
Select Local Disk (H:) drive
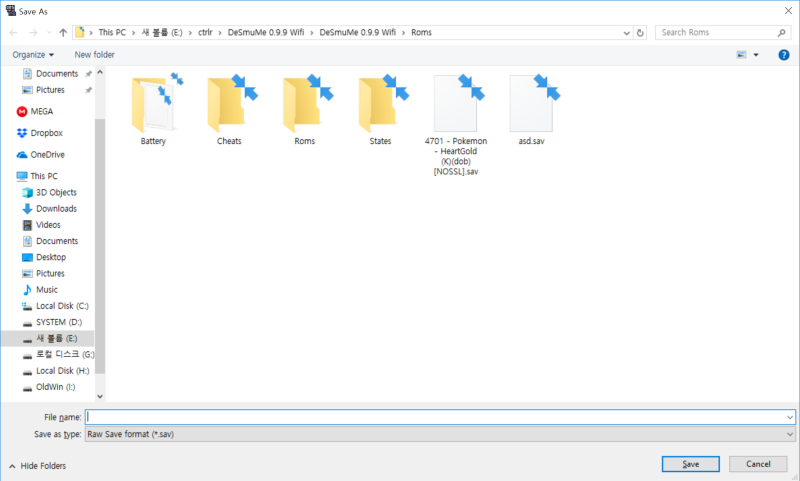(x=56, y=371)
